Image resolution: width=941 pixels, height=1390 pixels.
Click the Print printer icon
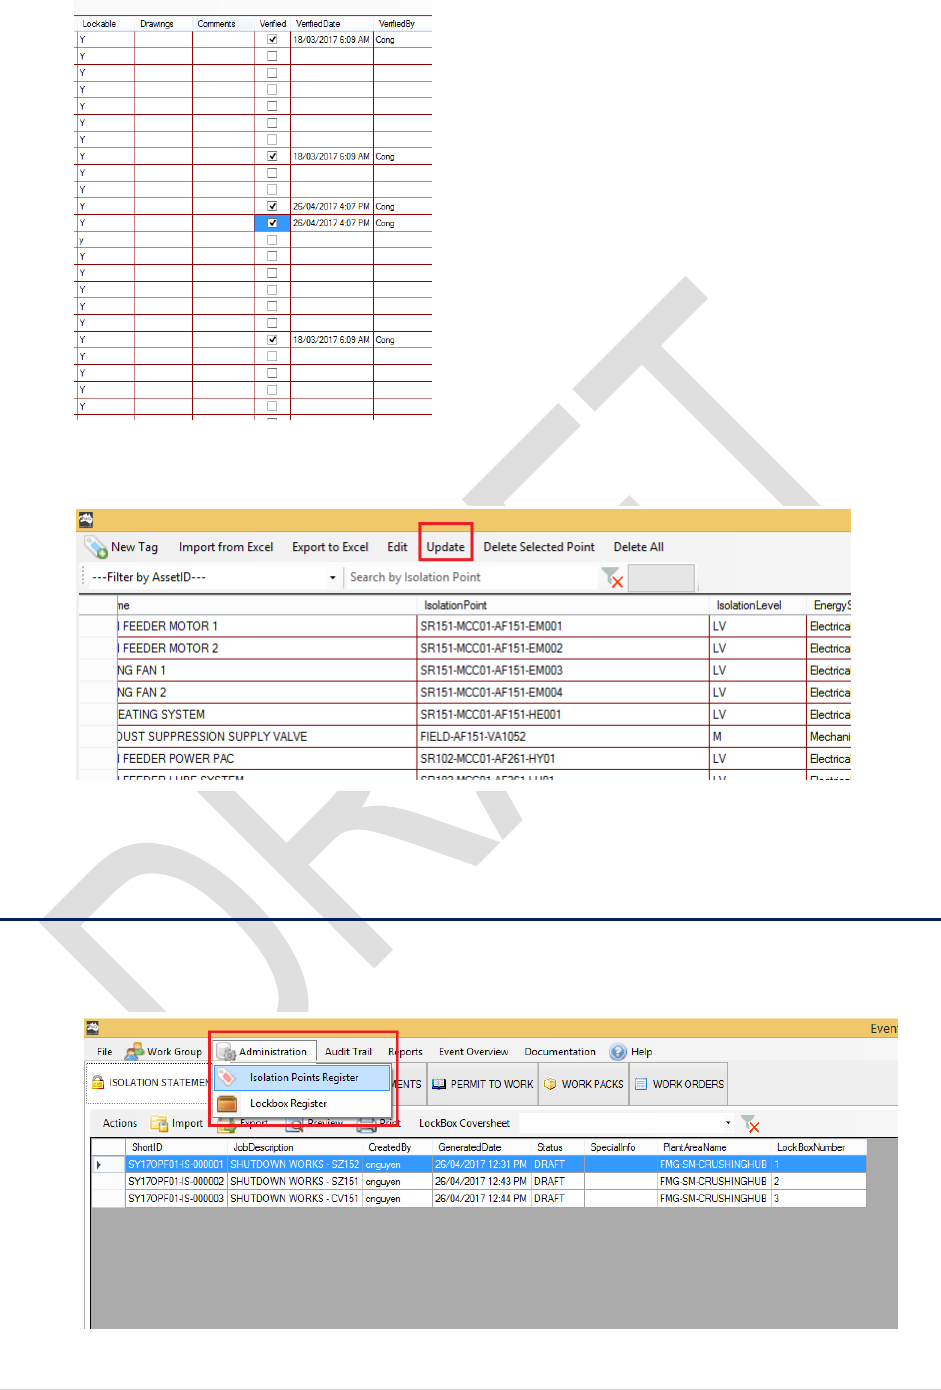366,1123
